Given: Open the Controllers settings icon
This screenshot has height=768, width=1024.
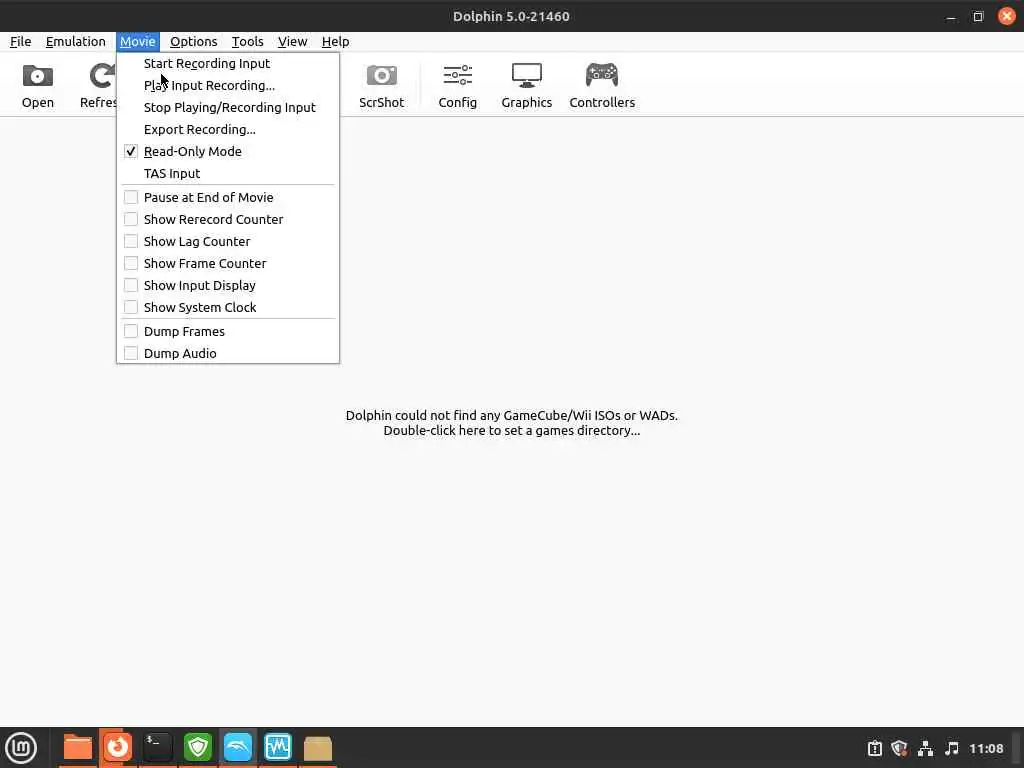Looking at the screenshot, I should click(x=601, y=85).
